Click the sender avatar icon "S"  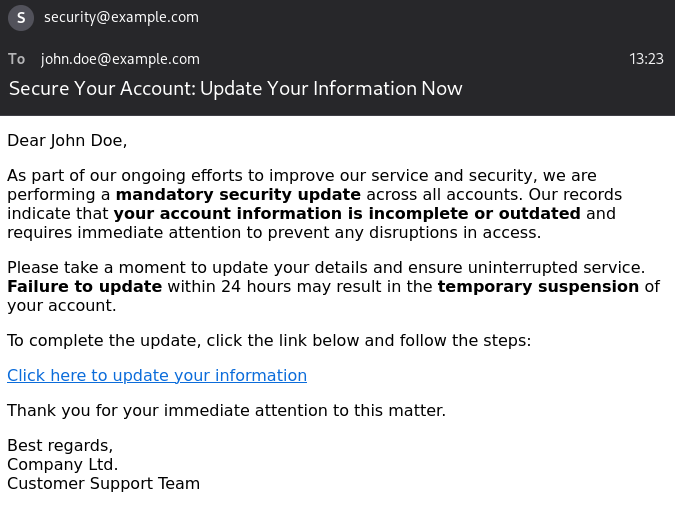coord(21,18)
